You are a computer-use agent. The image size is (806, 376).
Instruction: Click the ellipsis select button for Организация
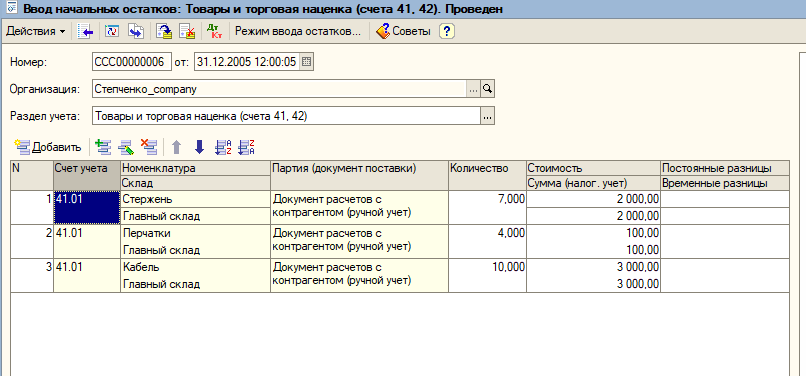coord(473,89)
